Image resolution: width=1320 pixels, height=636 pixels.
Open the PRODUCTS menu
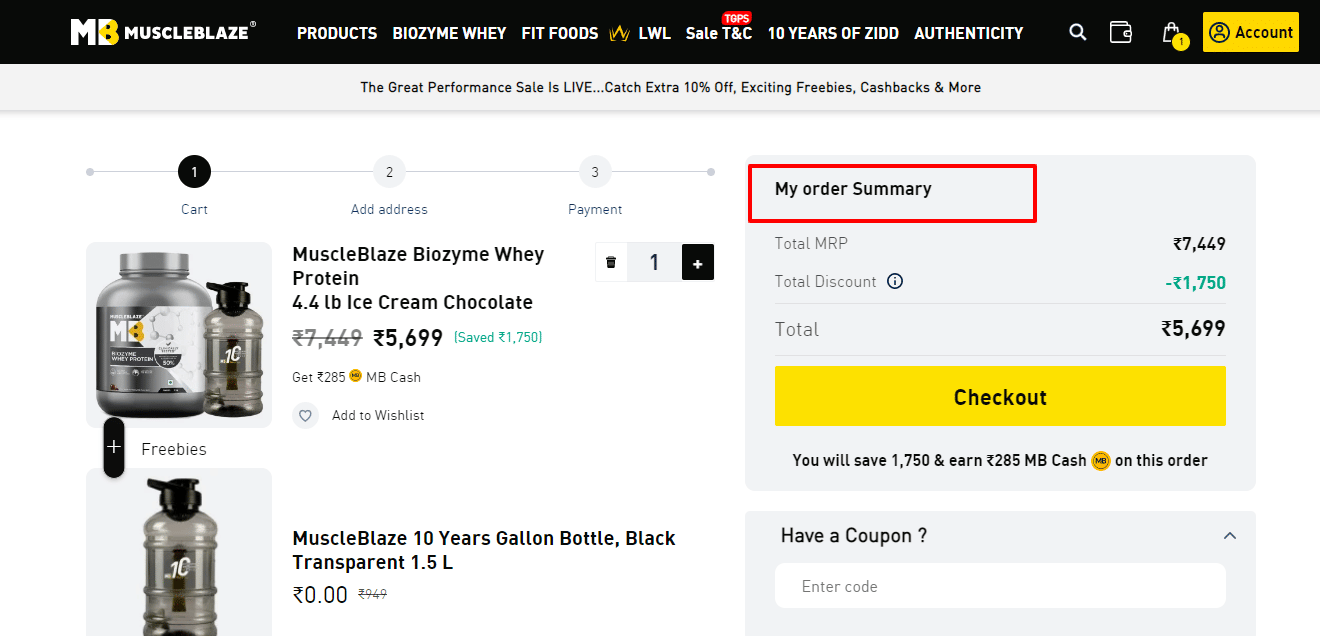(337, 33)
